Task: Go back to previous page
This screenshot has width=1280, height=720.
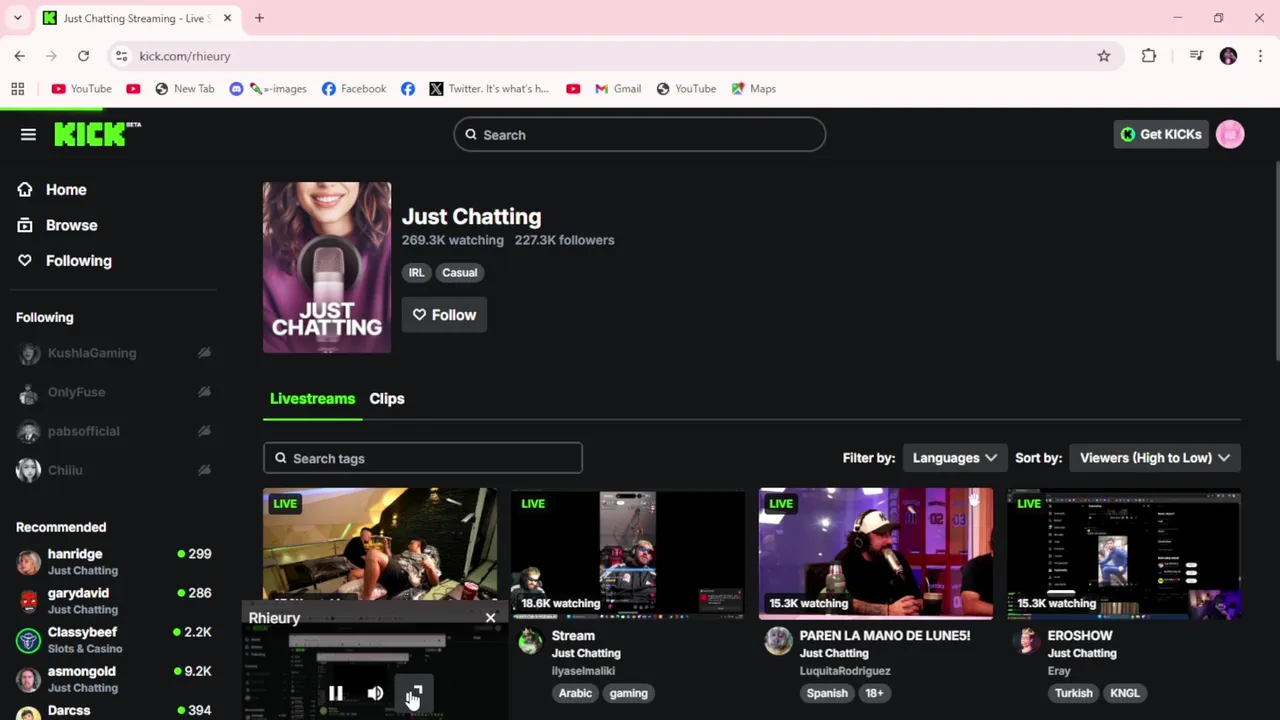Action: 20,56
